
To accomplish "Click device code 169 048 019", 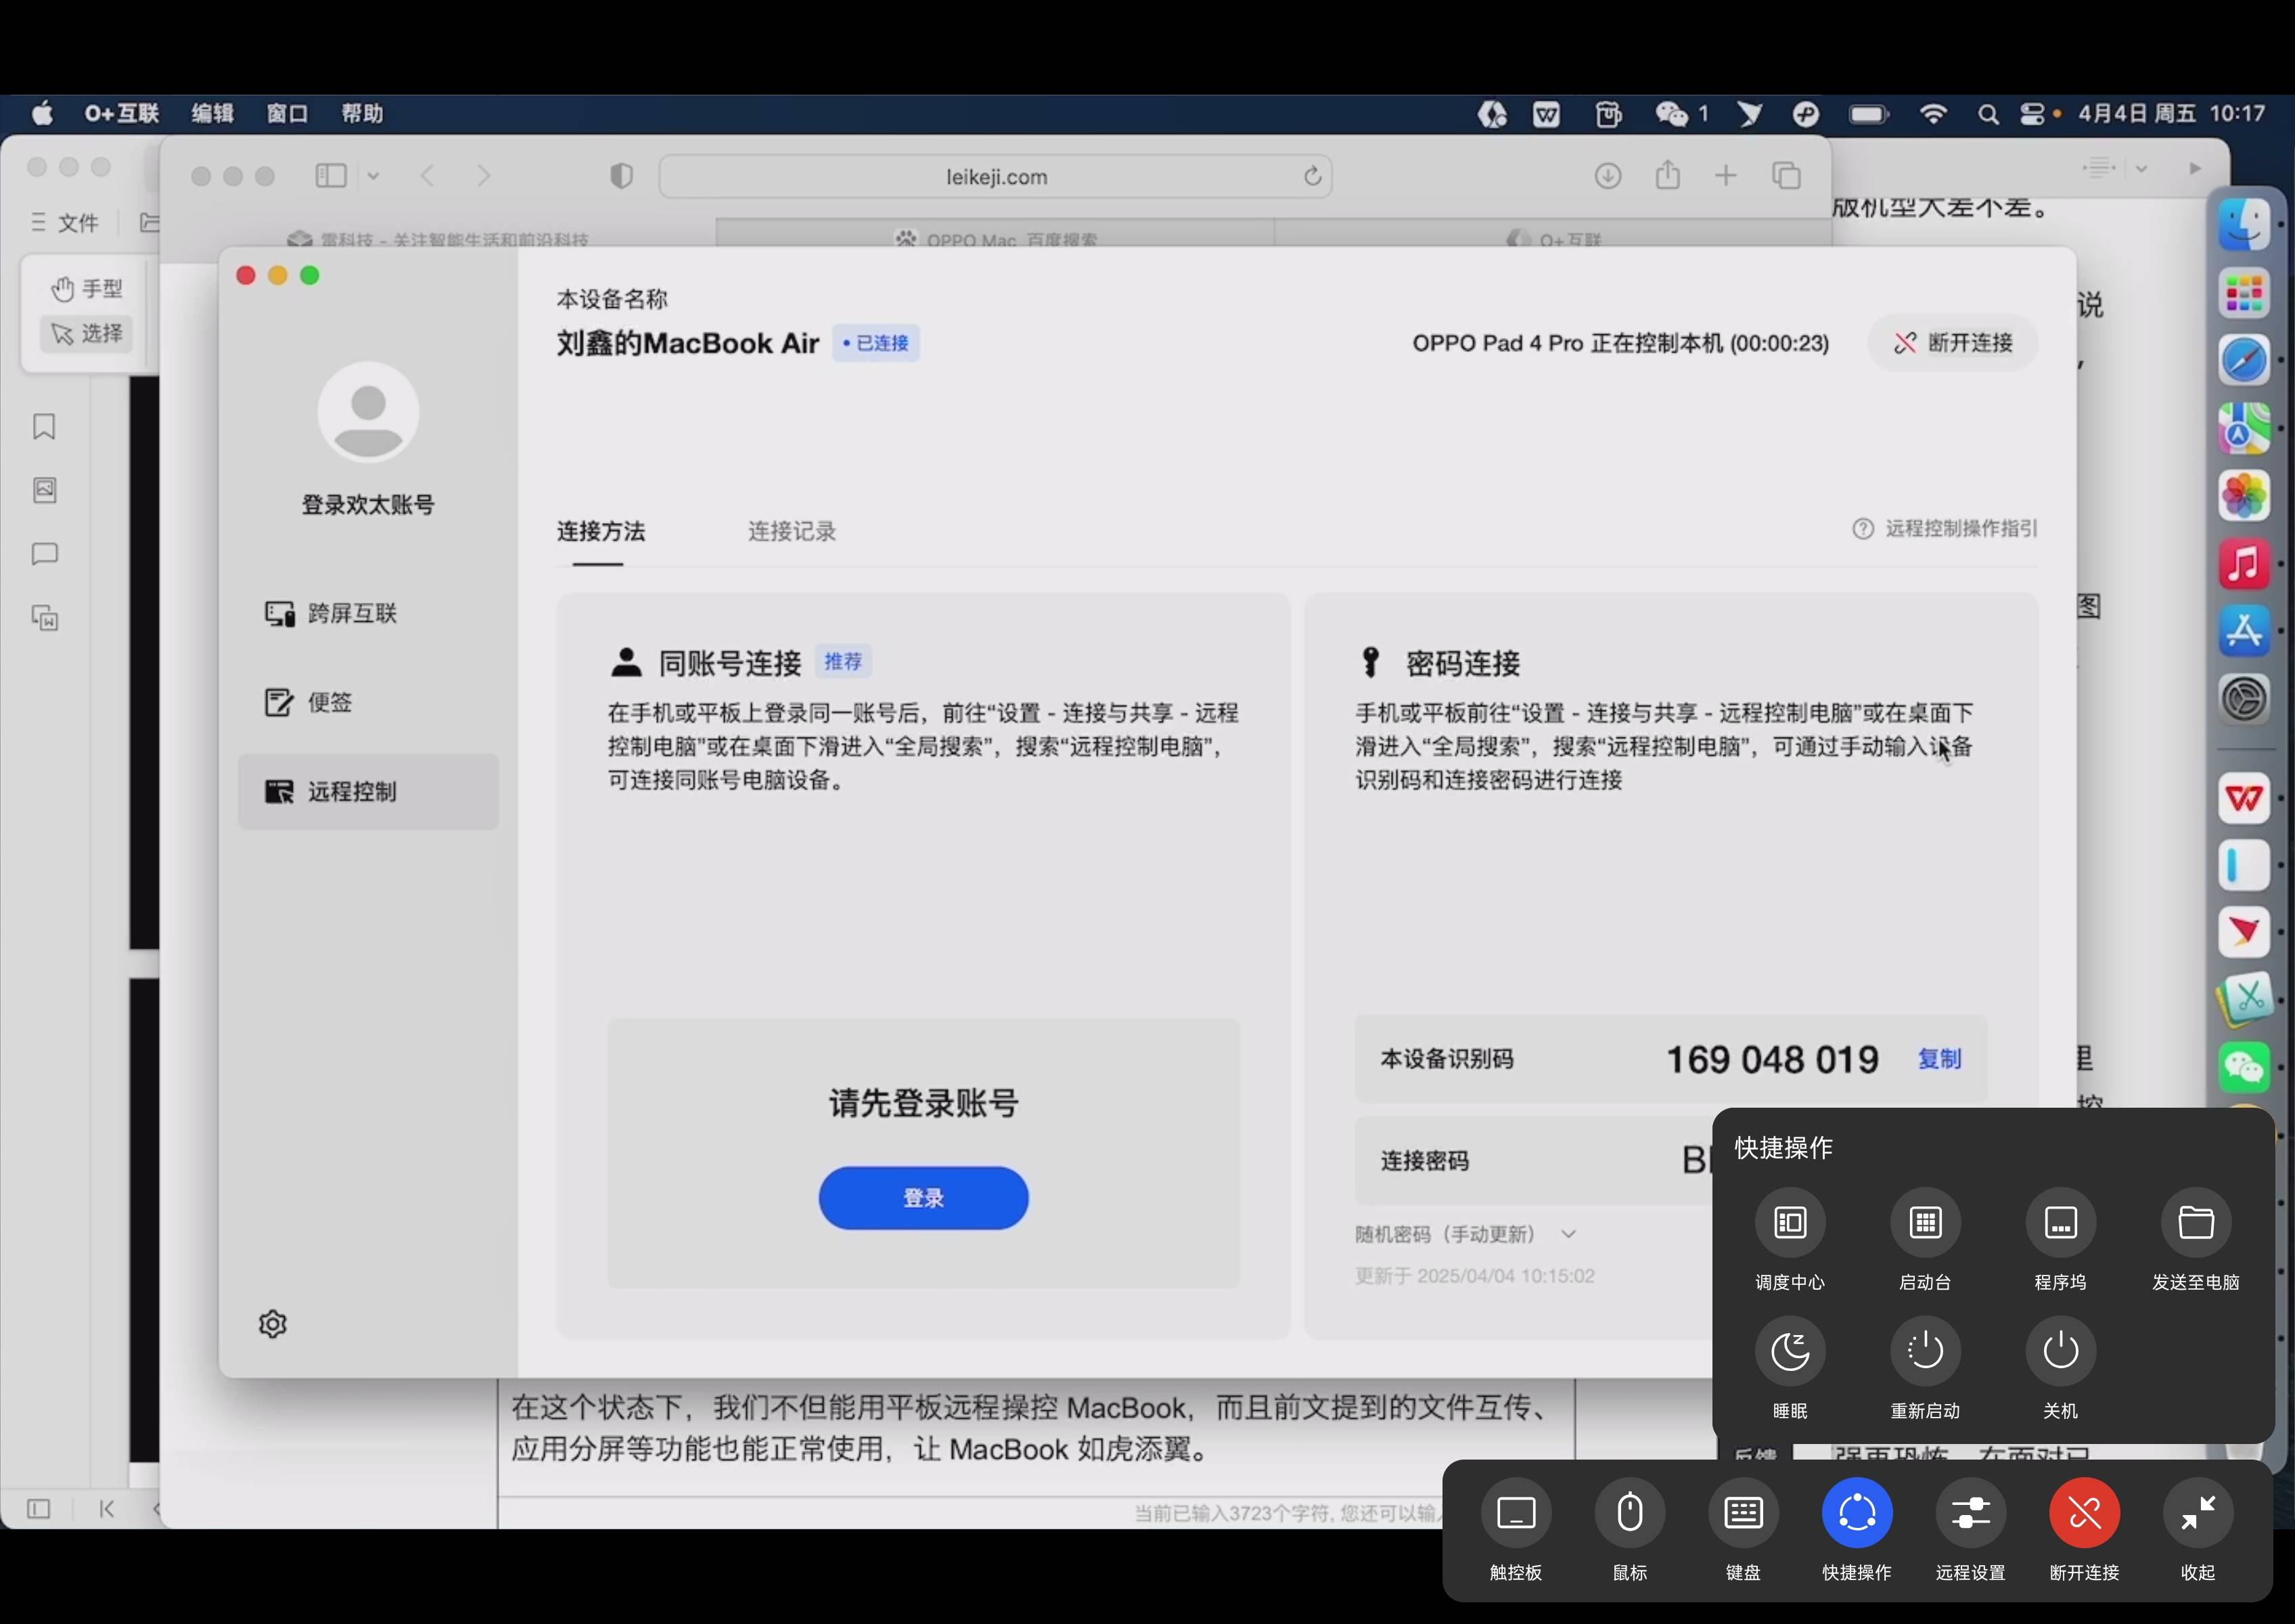I will 1772,1059.
